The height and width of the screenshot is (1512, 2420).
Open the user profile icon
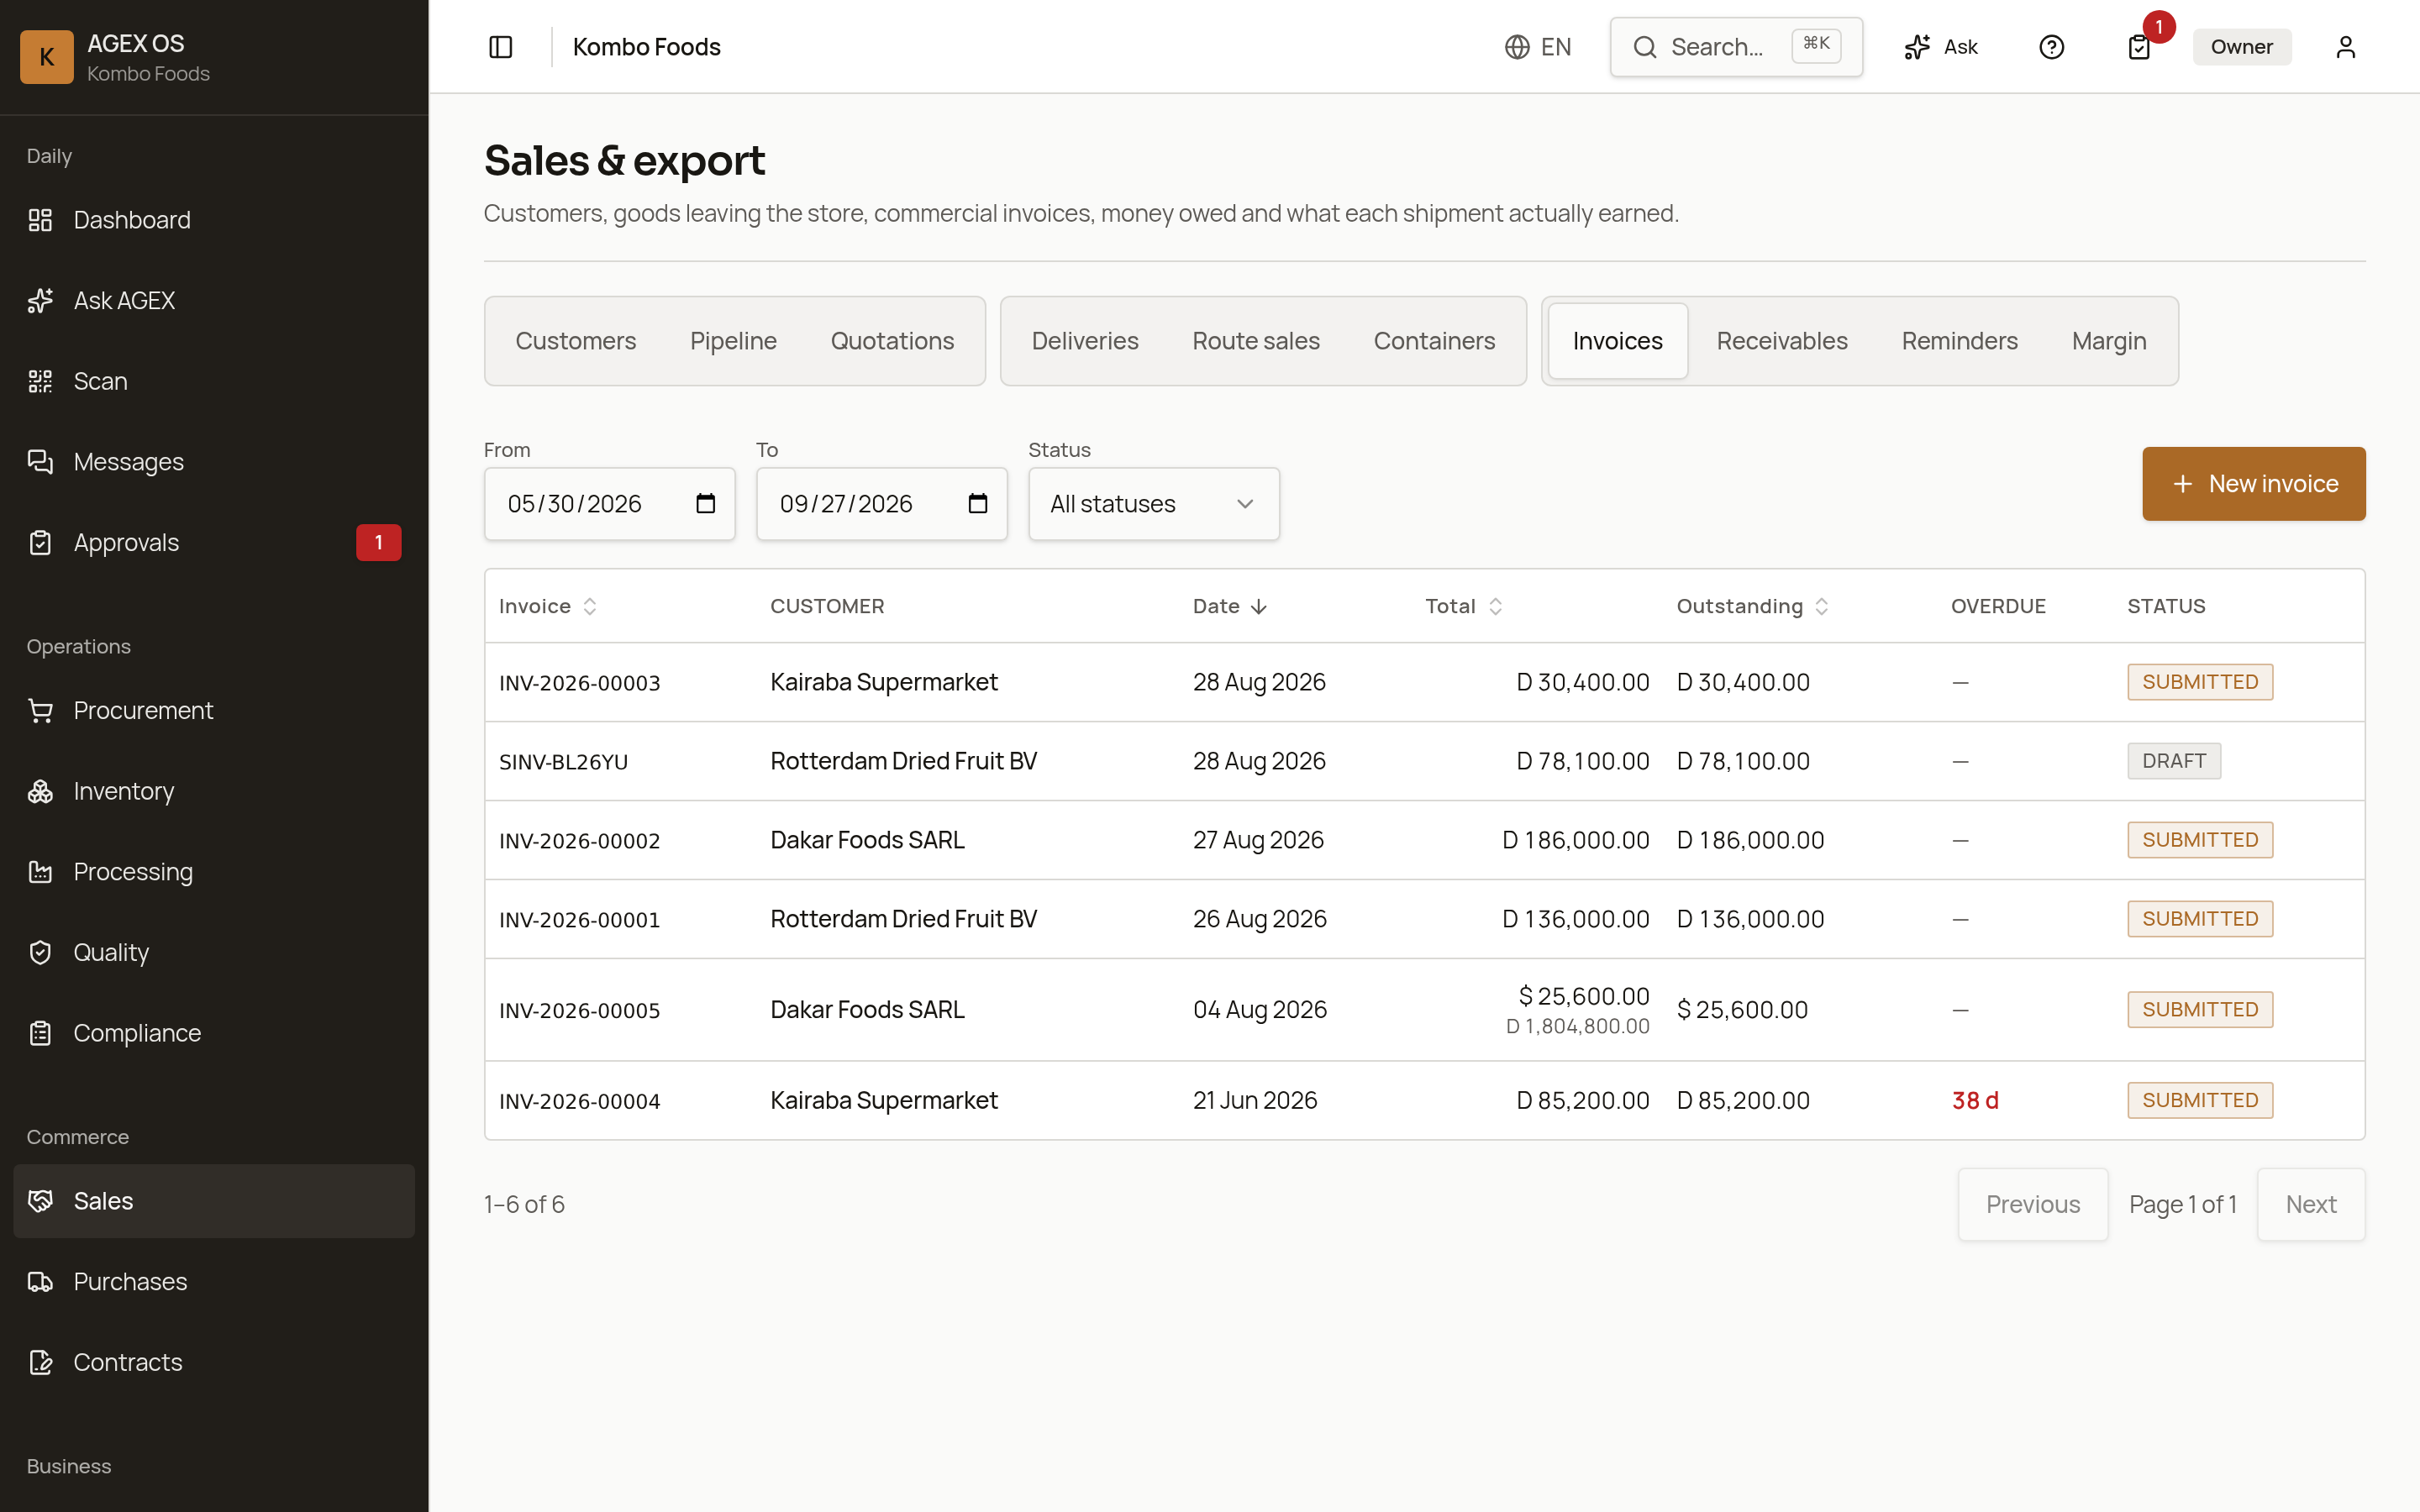click(2345, 47)
